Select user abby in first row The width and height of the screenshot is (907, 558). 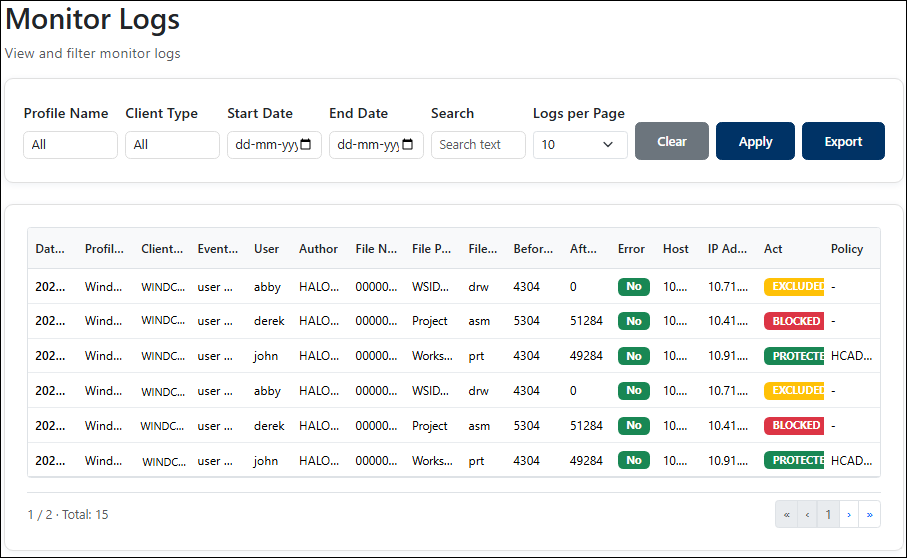[267, 287]
